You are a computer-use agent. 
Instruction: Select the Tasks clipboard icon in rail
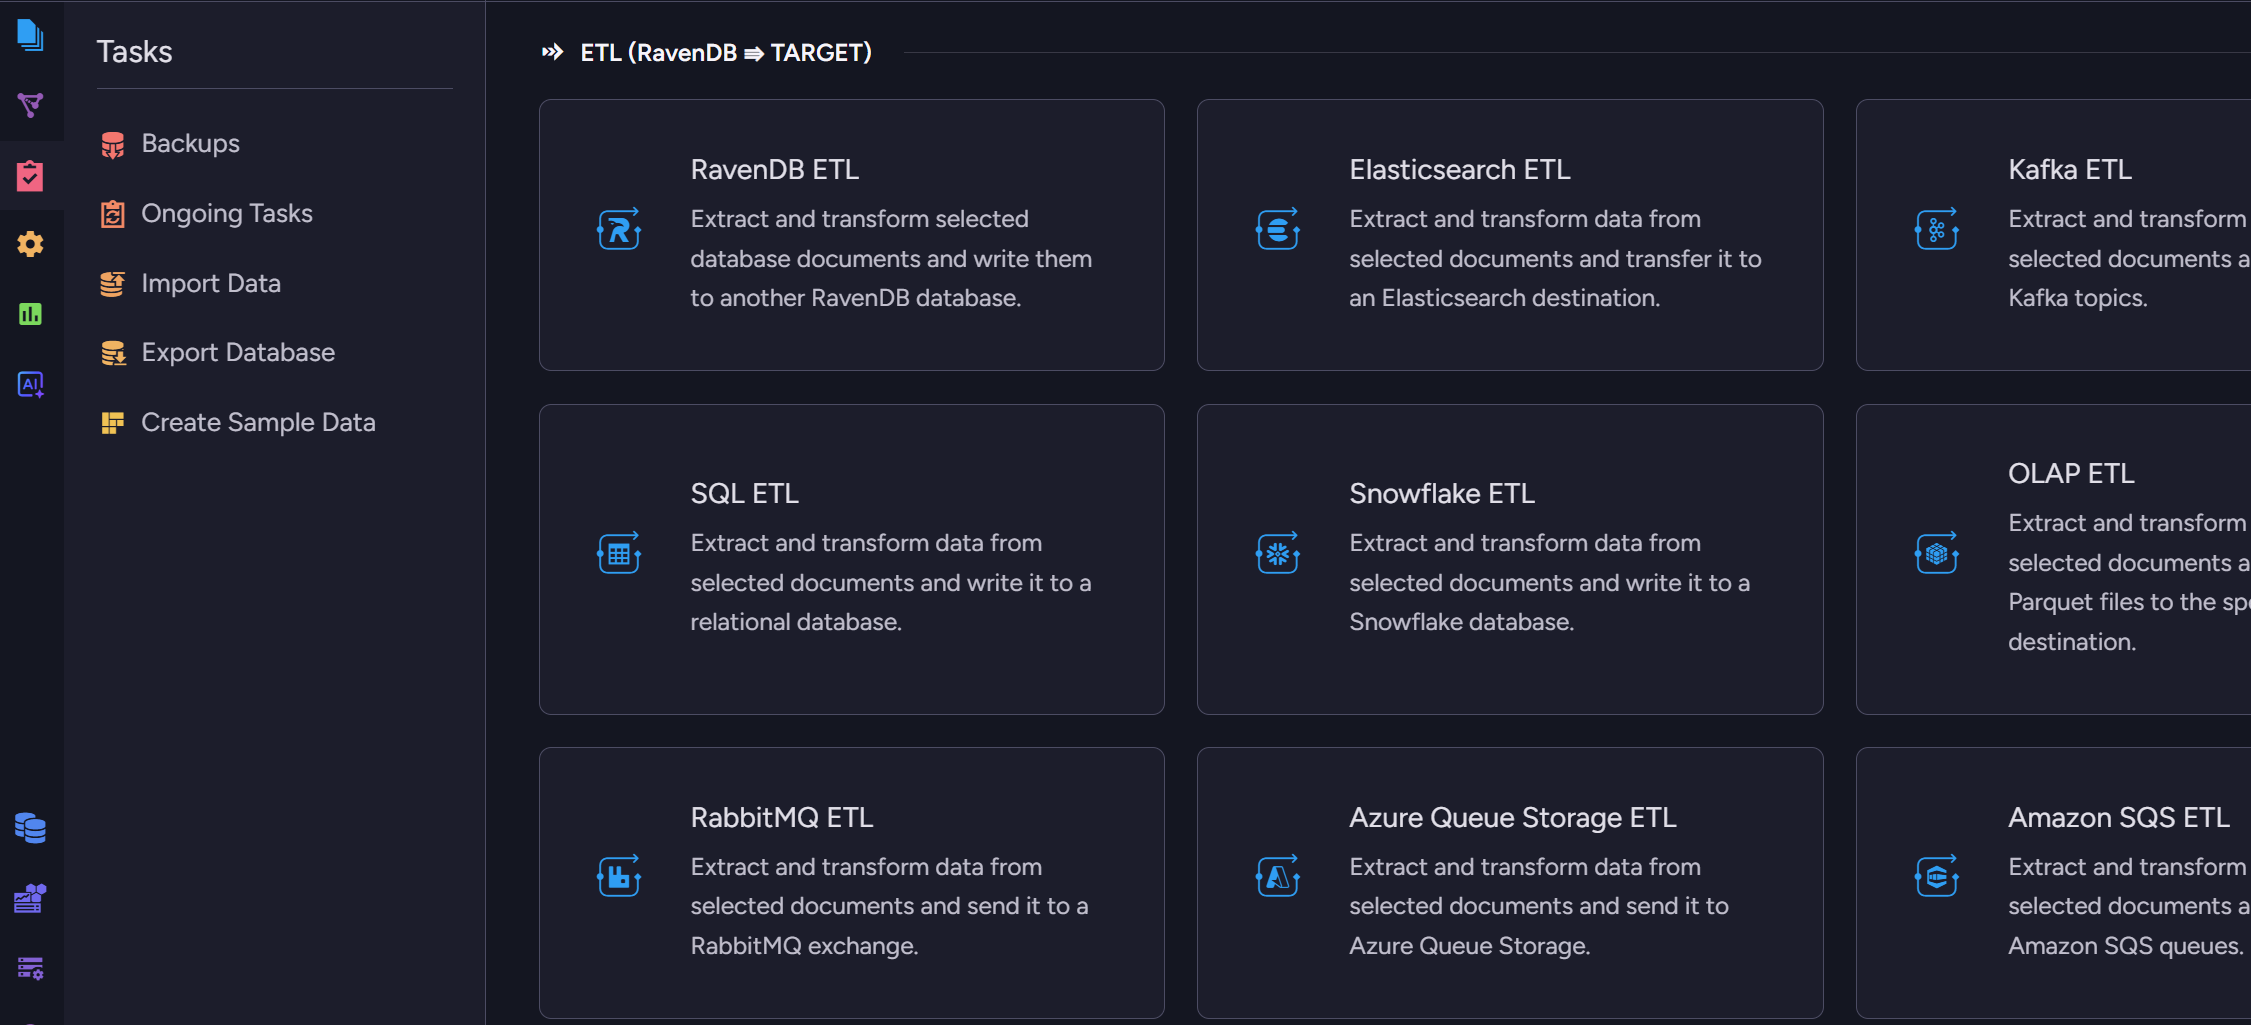pos(30,176)
